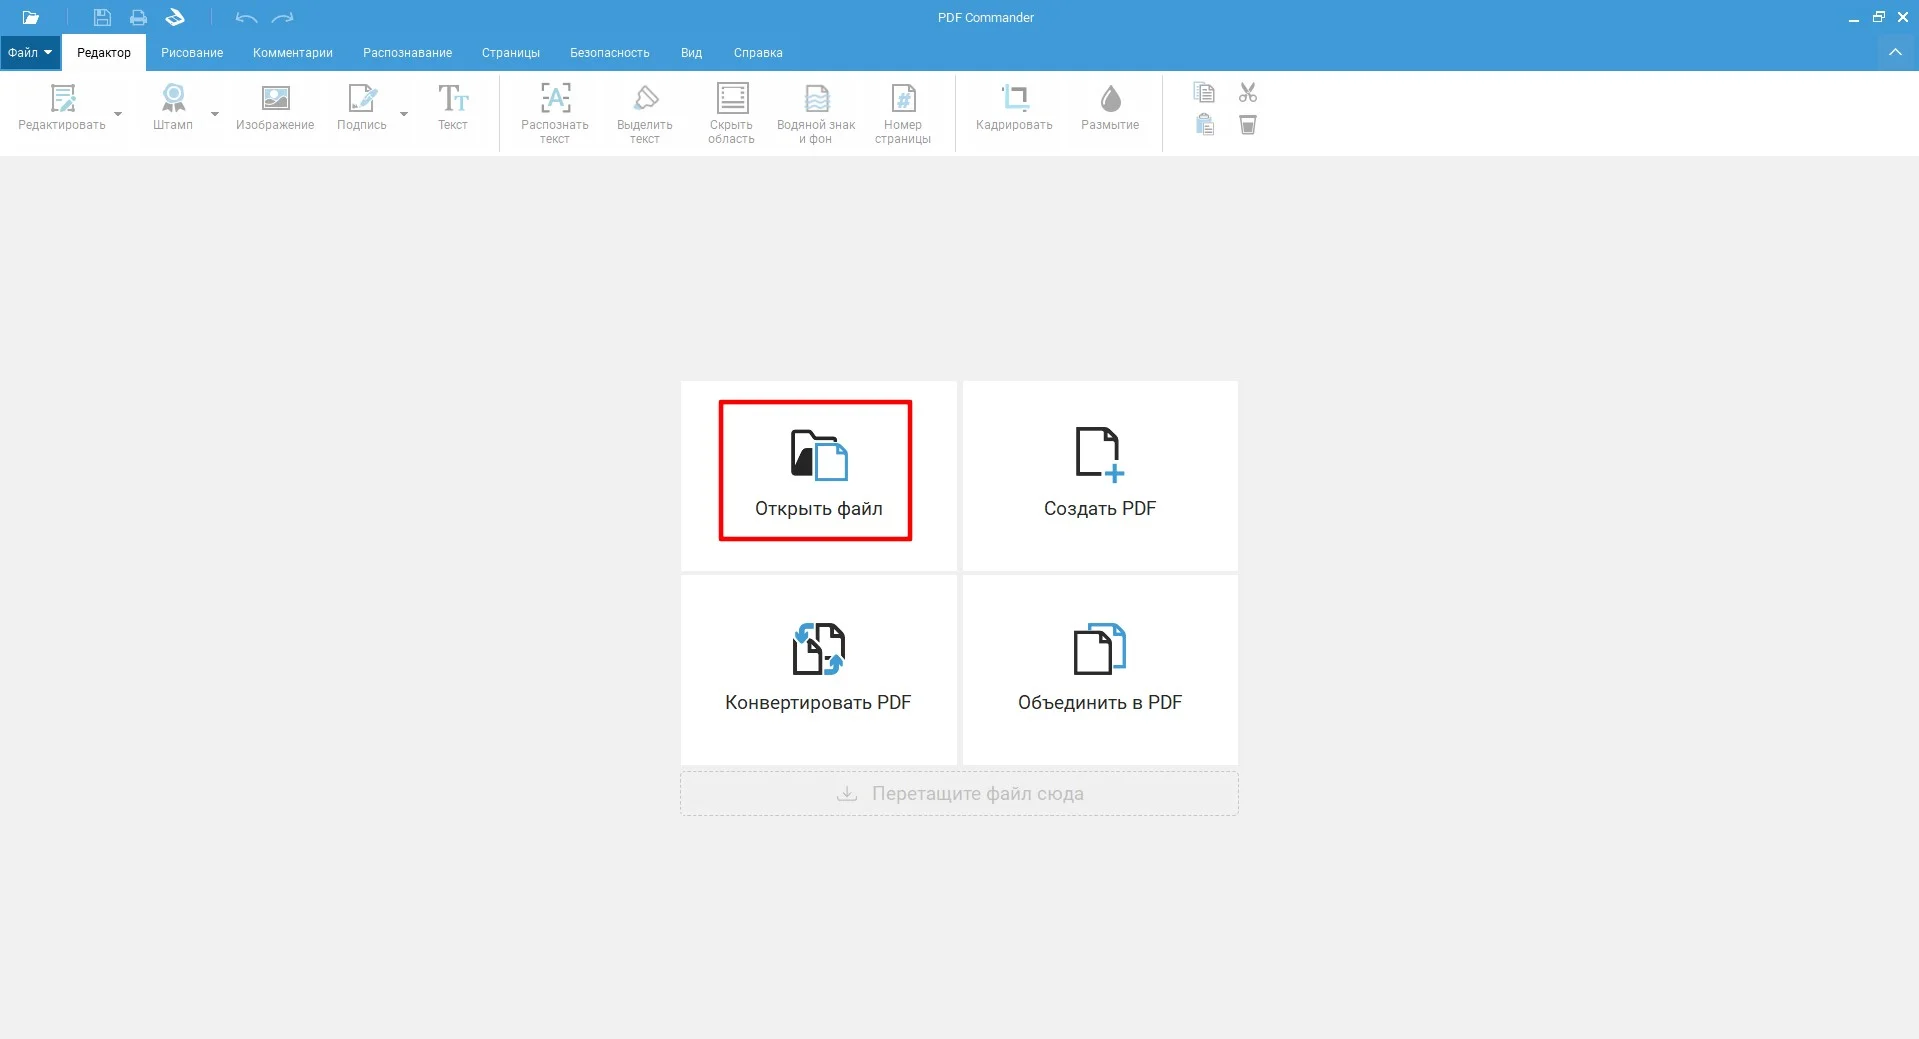Expand the Штамп dropdown arrow
This screenshot has width=1919, height=1039.
pos(215,114)
